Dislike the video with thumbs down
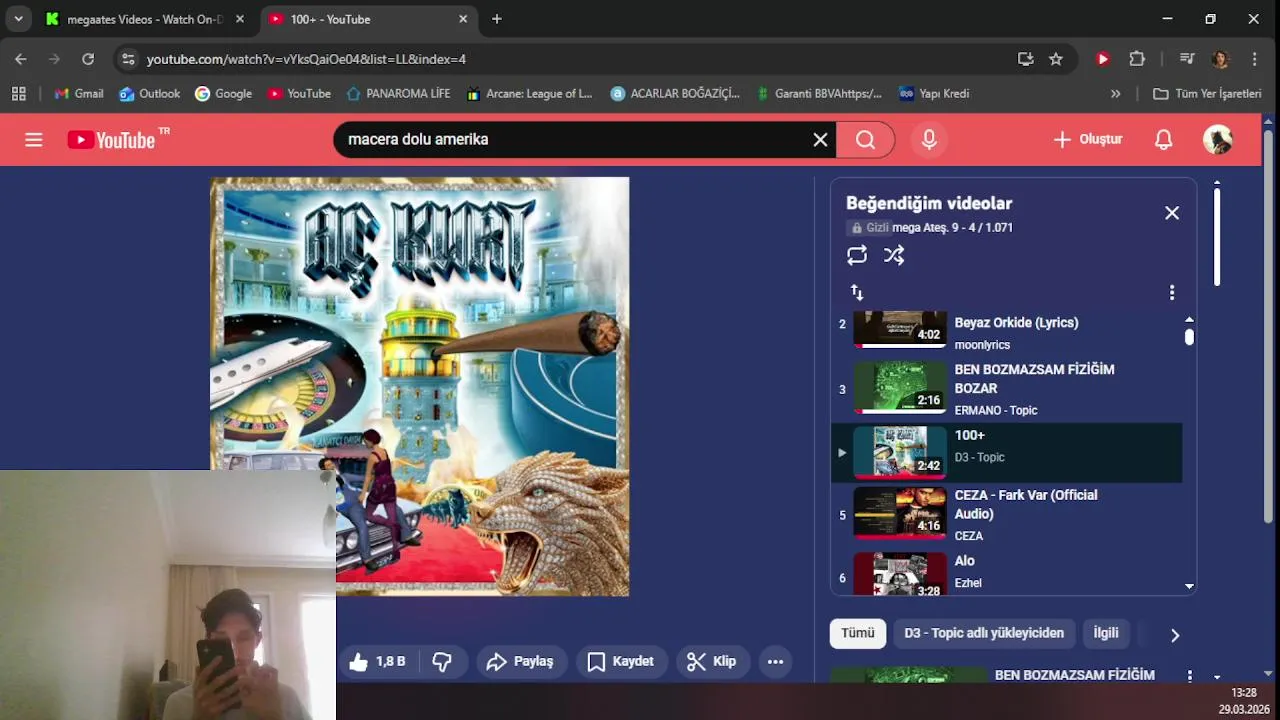The width and height of the screenshot is (1280, 720). pos(442,661)
